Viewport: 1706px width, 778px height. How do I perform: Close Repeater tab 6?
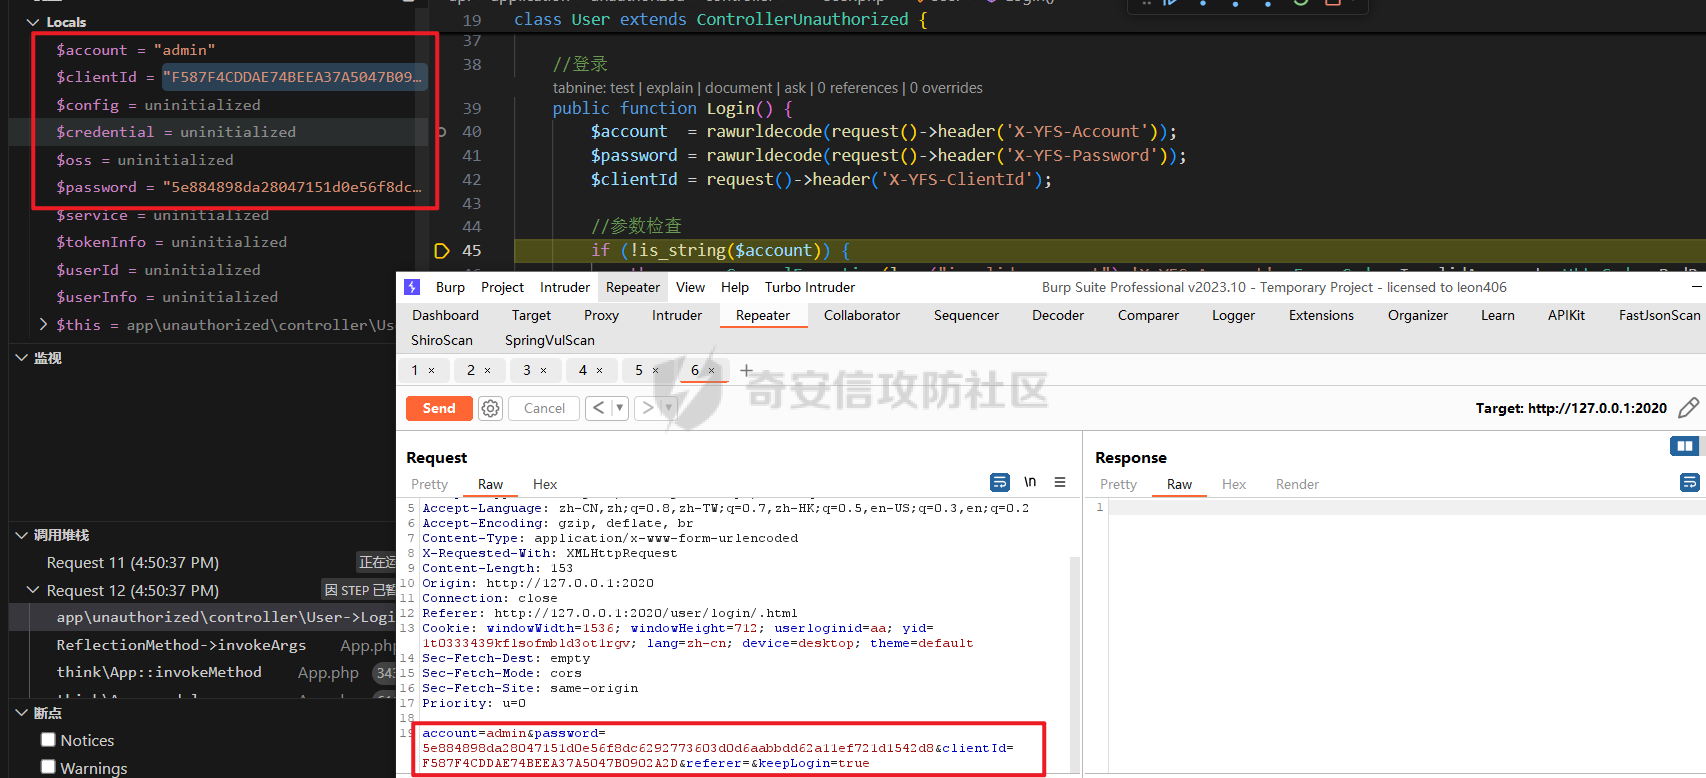coord(712,371)
